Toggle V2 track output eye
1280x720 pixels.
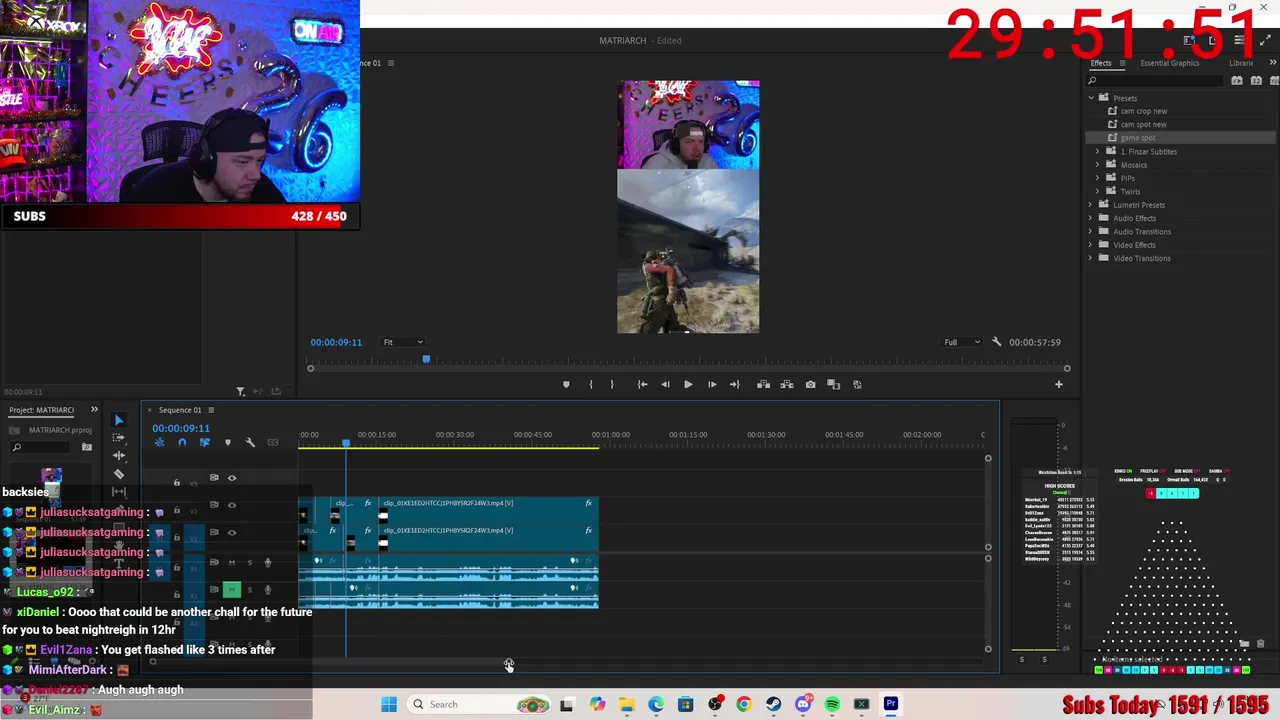pos(232,505)
